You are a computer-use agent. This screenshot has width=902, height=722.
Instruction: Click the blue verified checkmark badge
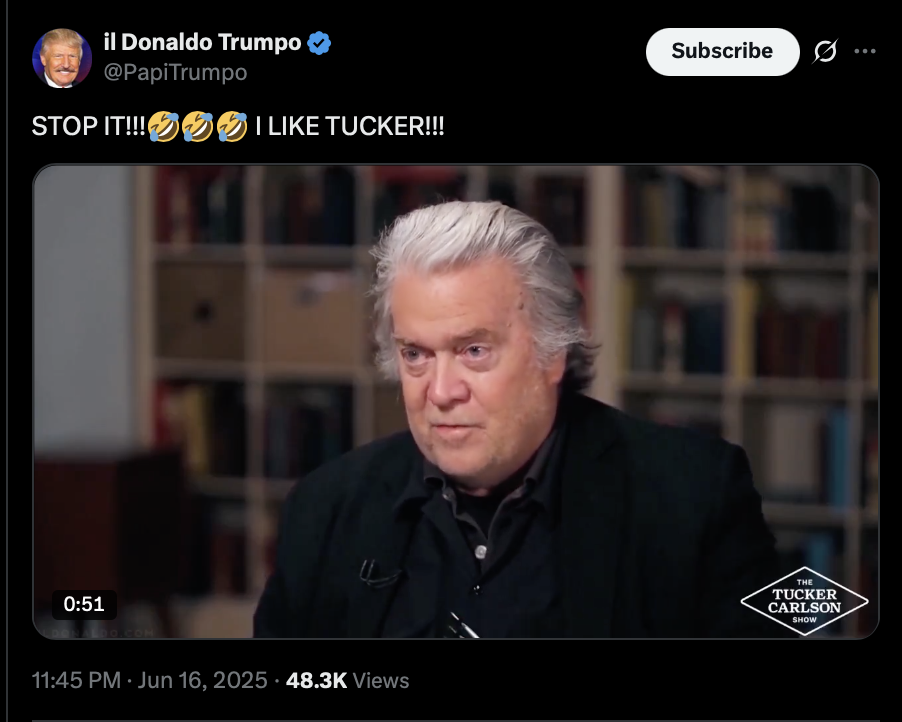[x=319, y=43]
